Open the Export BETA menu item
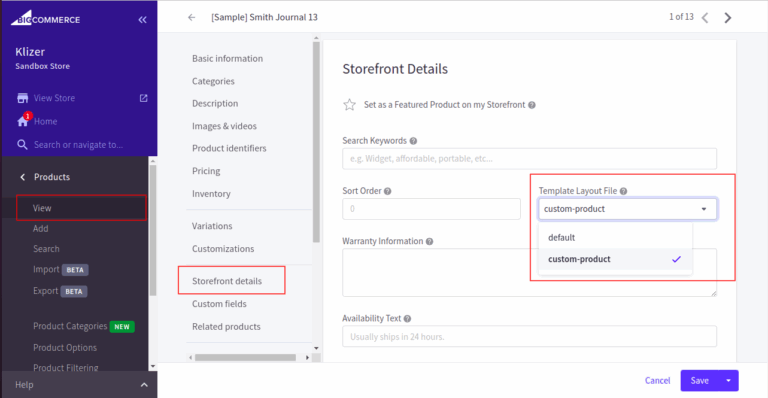 pyautogui.click(x=60, y=291)
